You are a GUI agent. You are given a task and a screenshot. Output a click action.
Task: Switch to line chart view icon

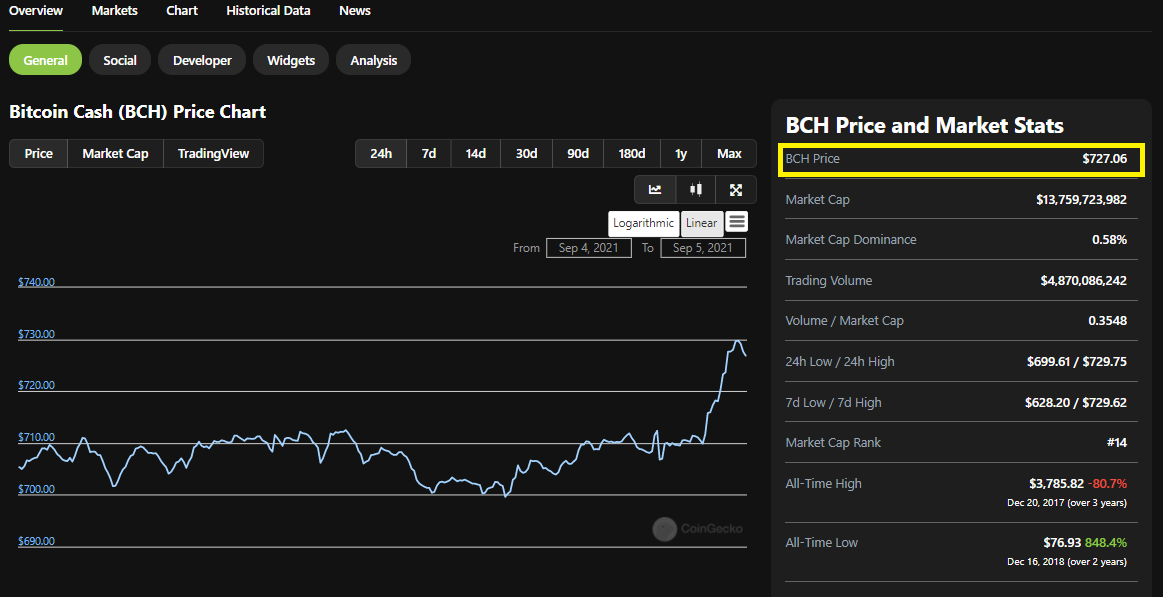655,190
